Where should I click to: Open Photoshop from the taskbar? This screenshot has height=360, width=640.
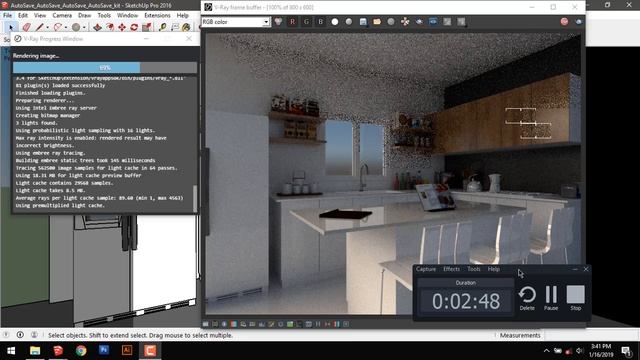(x=104, y=351)
